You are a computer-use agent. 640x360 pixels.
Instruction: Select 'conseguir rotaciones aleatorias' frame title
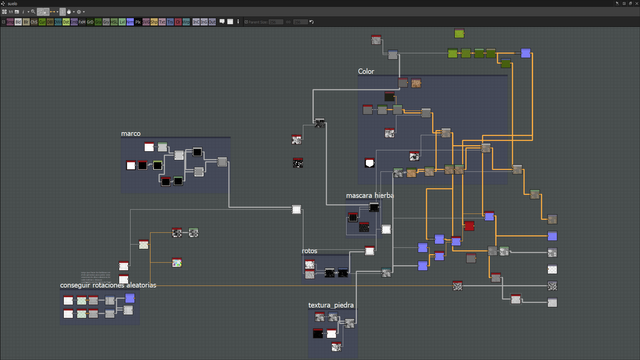pos(108,285)
